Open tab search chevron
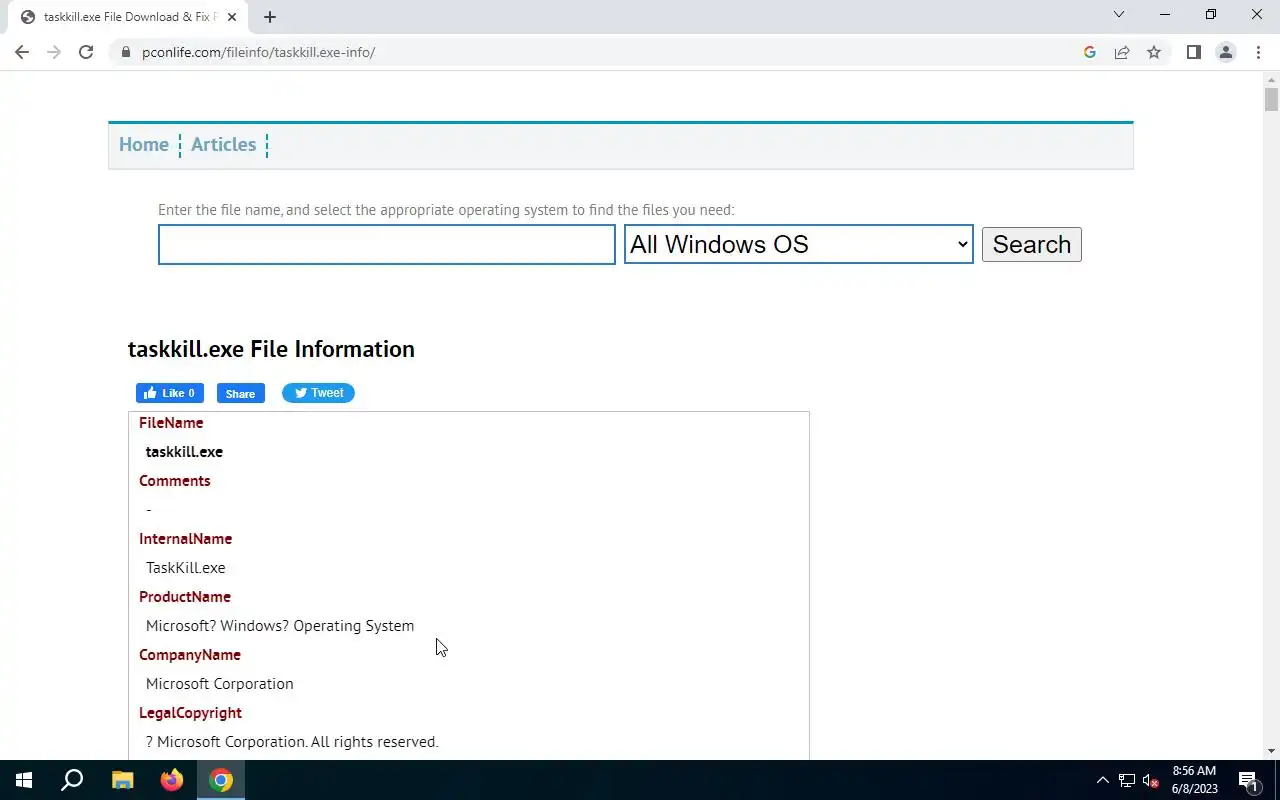The image size is (1280, 800). [x=1119, y=15]
